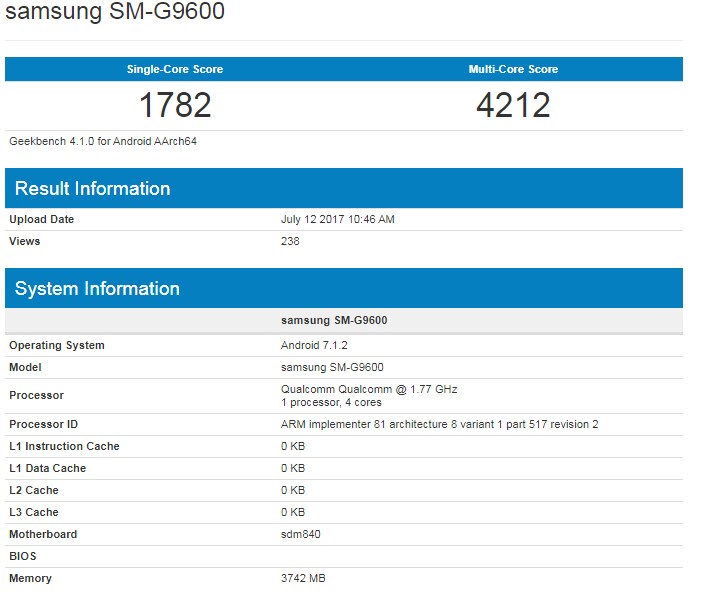
Task: Click the bold 'samsung SM-G9600' table column header
Action: (334, 320)
